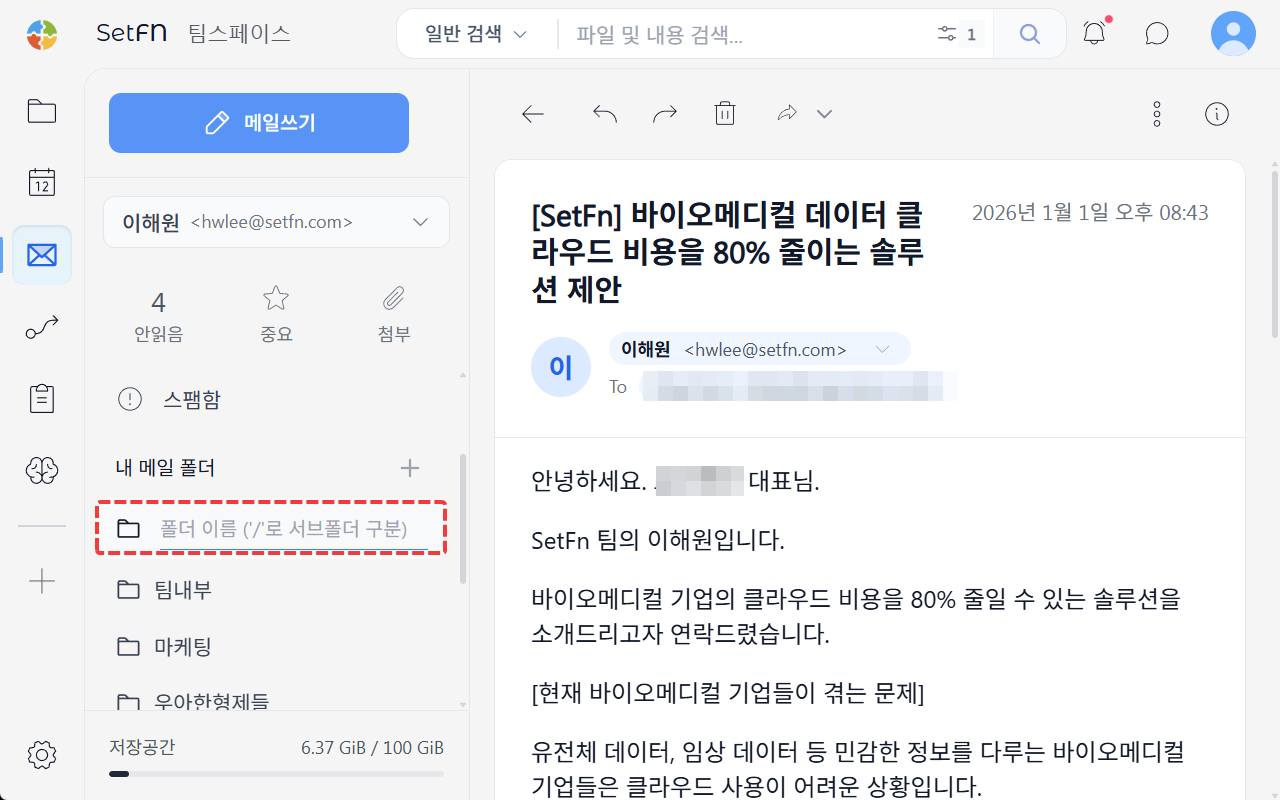Click the line 'SetFn 팀의 이해원입니다.'
Image resolution: width=1280 pixels, height=800 pixels.
(x=658, y=542)
